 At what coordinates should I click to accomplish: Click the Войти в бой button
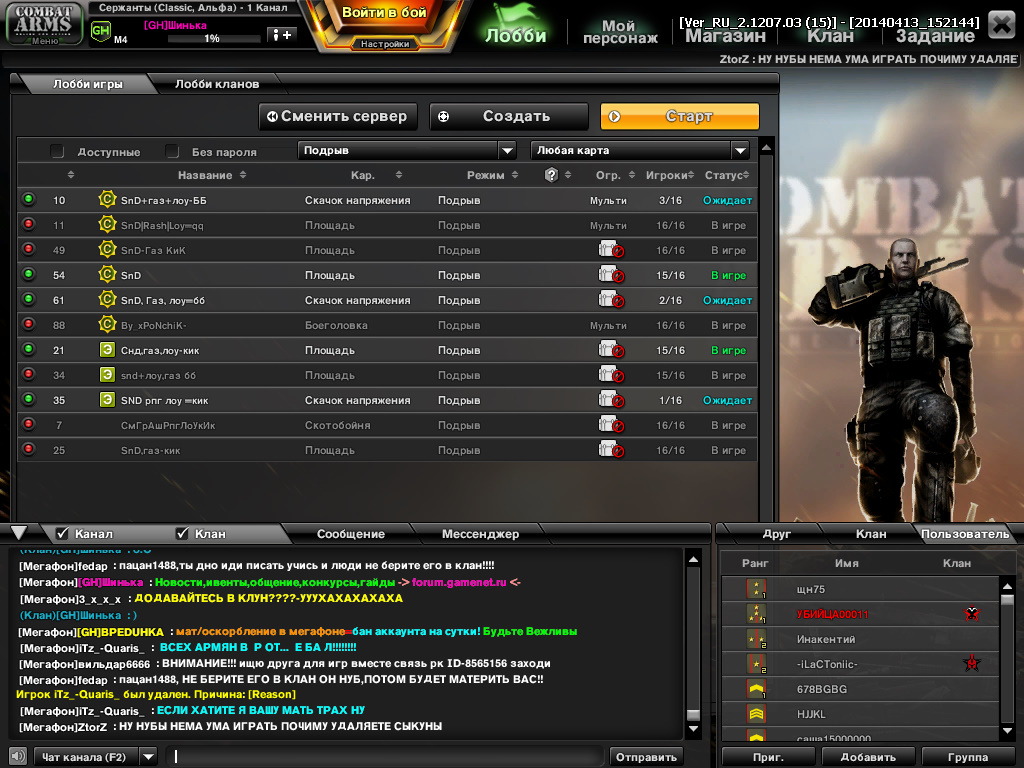click(384, 12)
